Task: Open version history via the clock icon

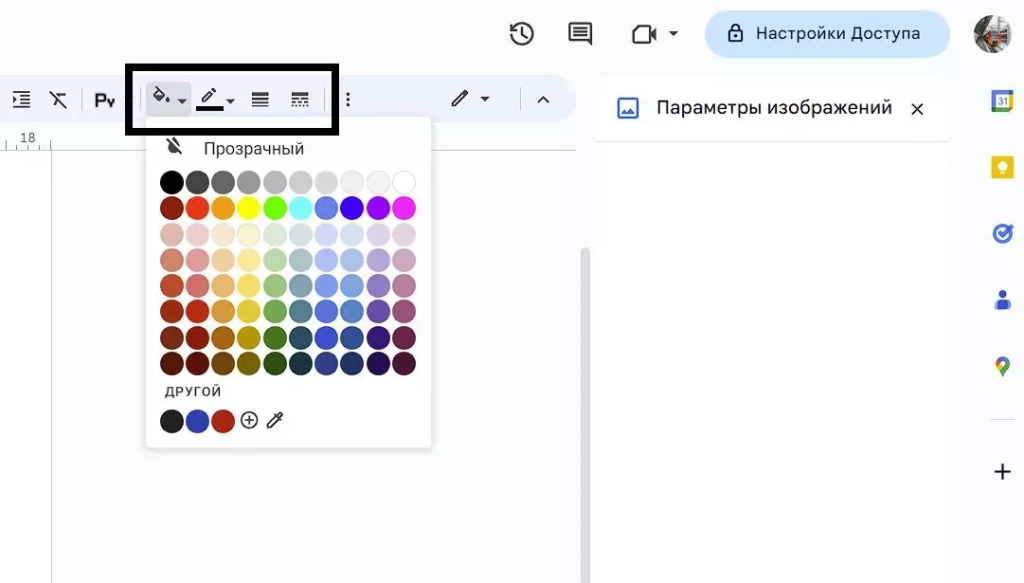Action: [x=521, y=33]
